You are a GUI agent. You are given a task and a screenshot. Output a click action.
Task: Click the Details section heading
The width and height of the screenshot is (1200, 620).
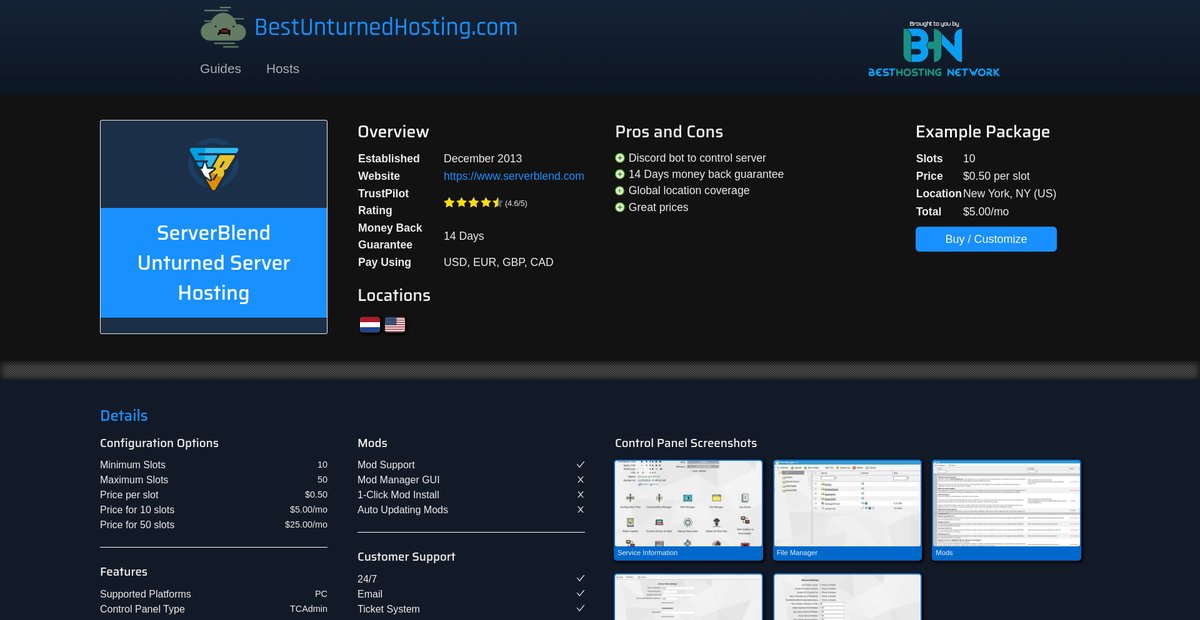tap(124, 416)
